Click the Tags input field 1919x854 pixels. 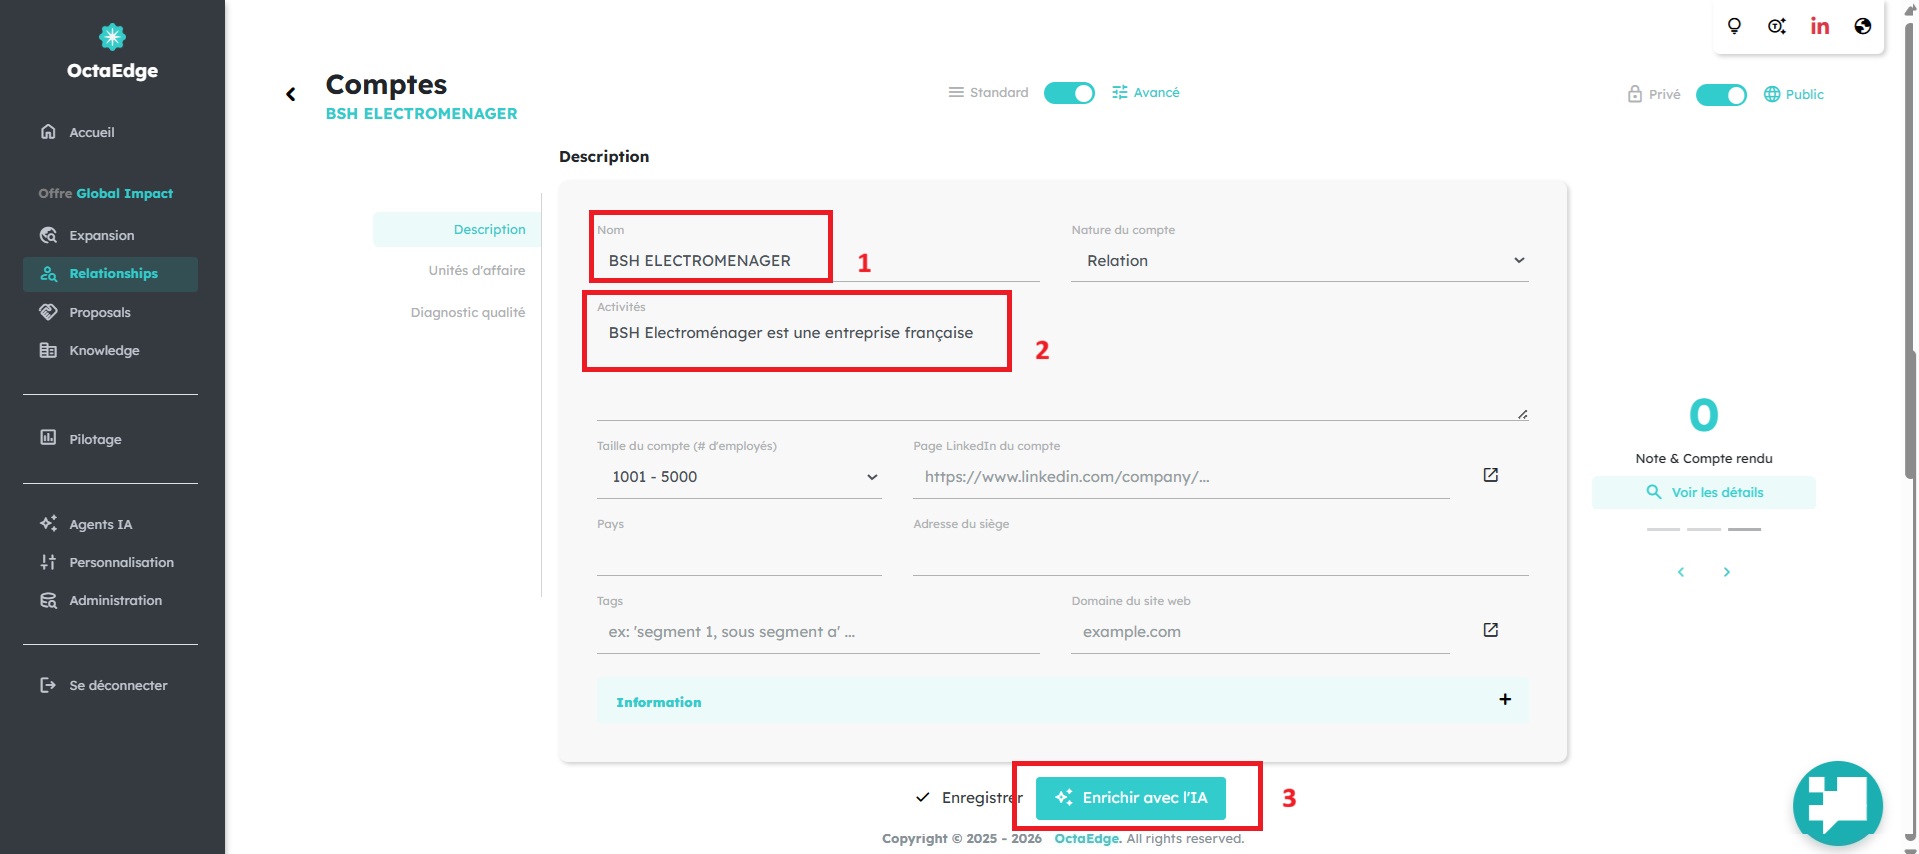[818, 632]
